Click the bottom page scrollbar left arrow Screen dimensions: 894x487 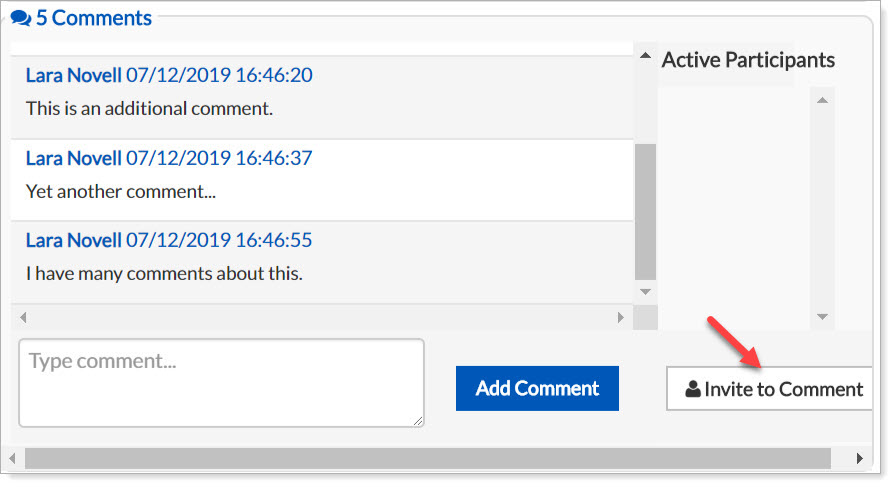tap(13, 458)
